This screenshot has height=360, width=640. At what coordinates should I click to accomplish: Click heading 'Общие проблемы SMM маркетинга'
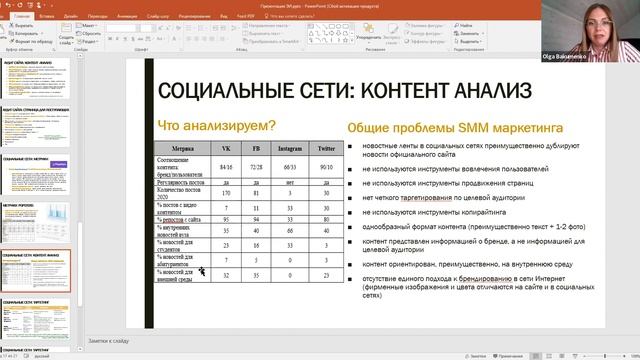[x=455, y=128]
